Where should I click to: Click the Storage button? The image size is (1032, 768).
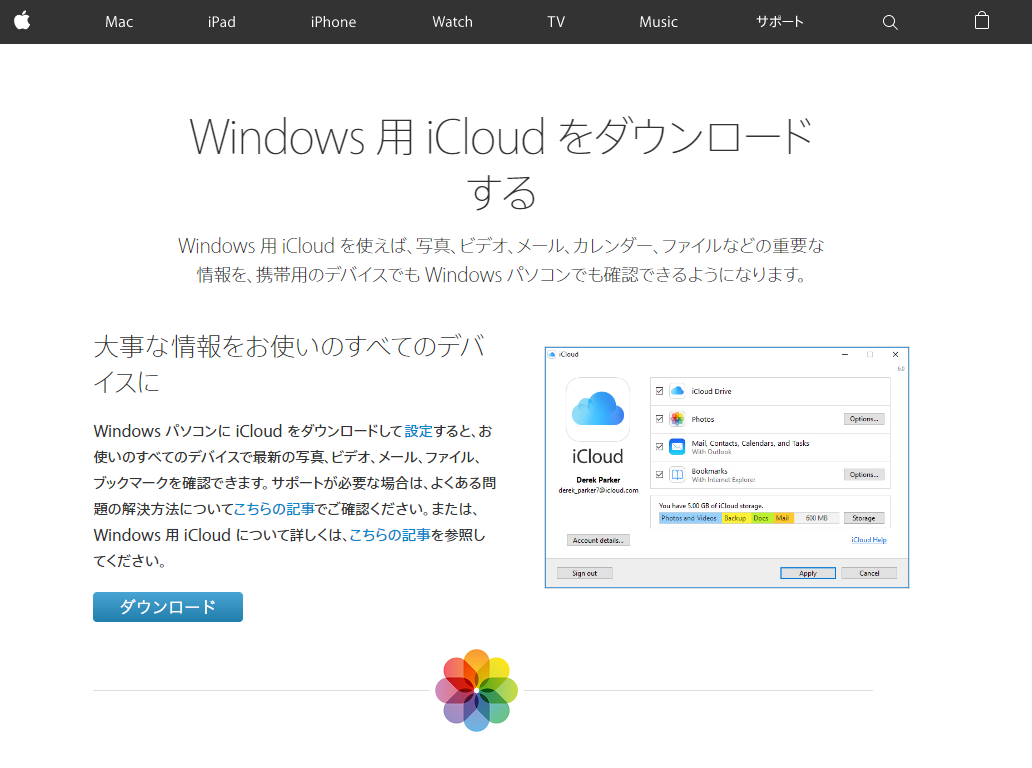(x=864, y=519)
